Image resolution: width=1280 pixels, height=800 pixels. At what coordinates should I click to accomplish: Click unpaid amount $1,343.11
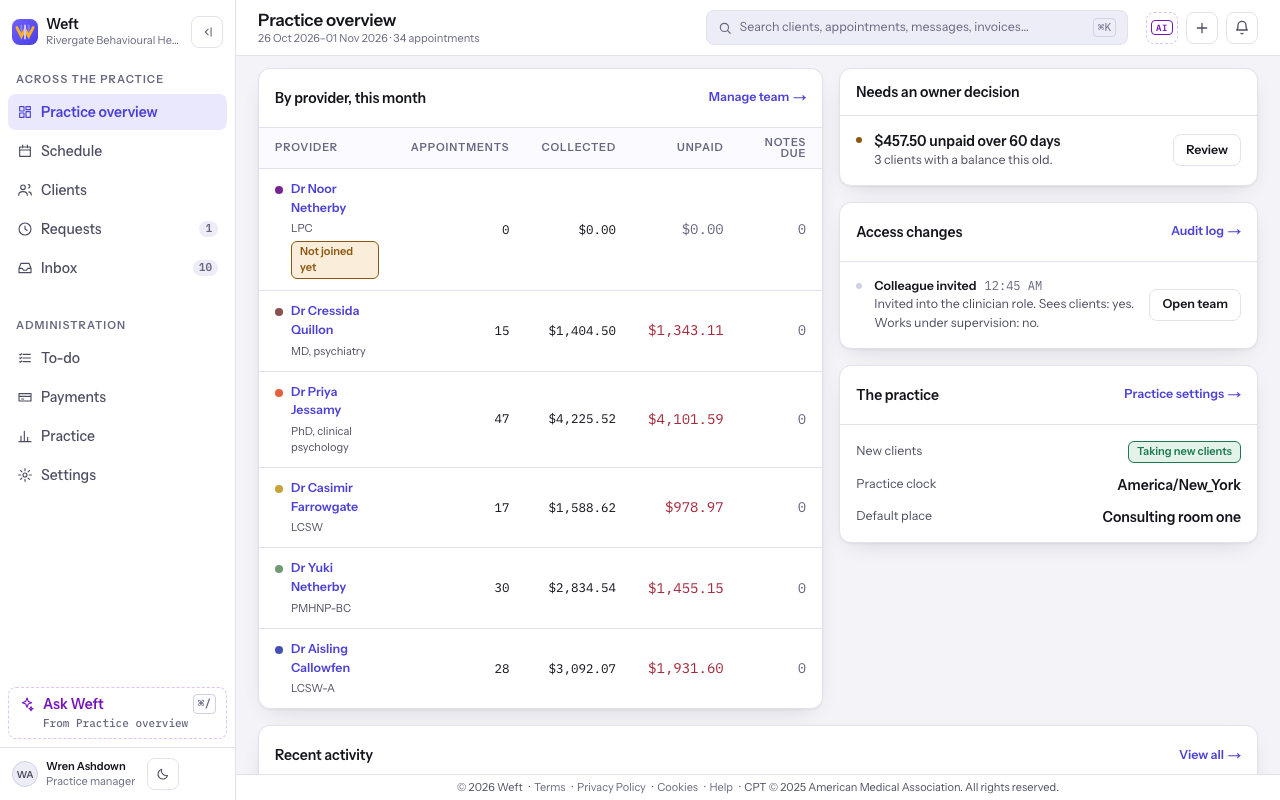point(685,331)
